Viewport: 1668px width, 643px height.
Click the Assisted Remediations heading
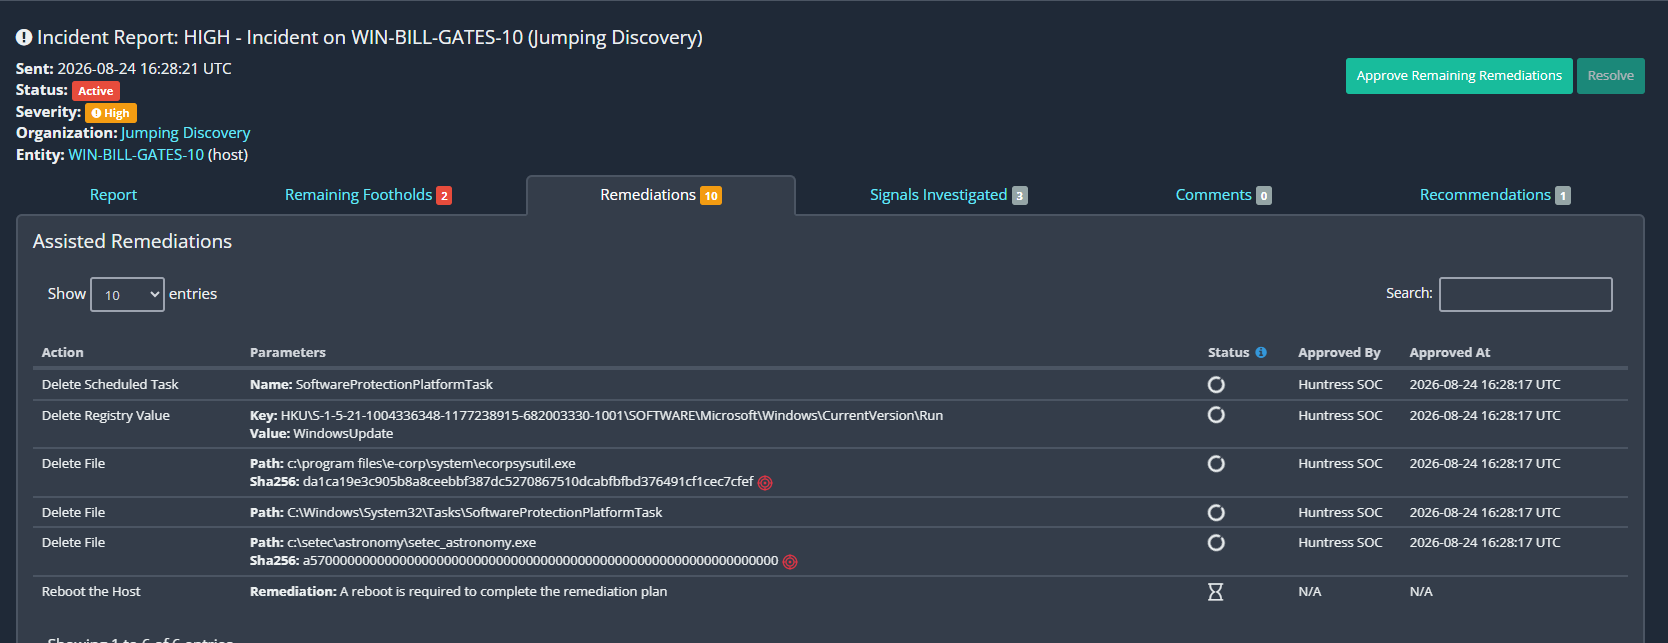(132, 241)
